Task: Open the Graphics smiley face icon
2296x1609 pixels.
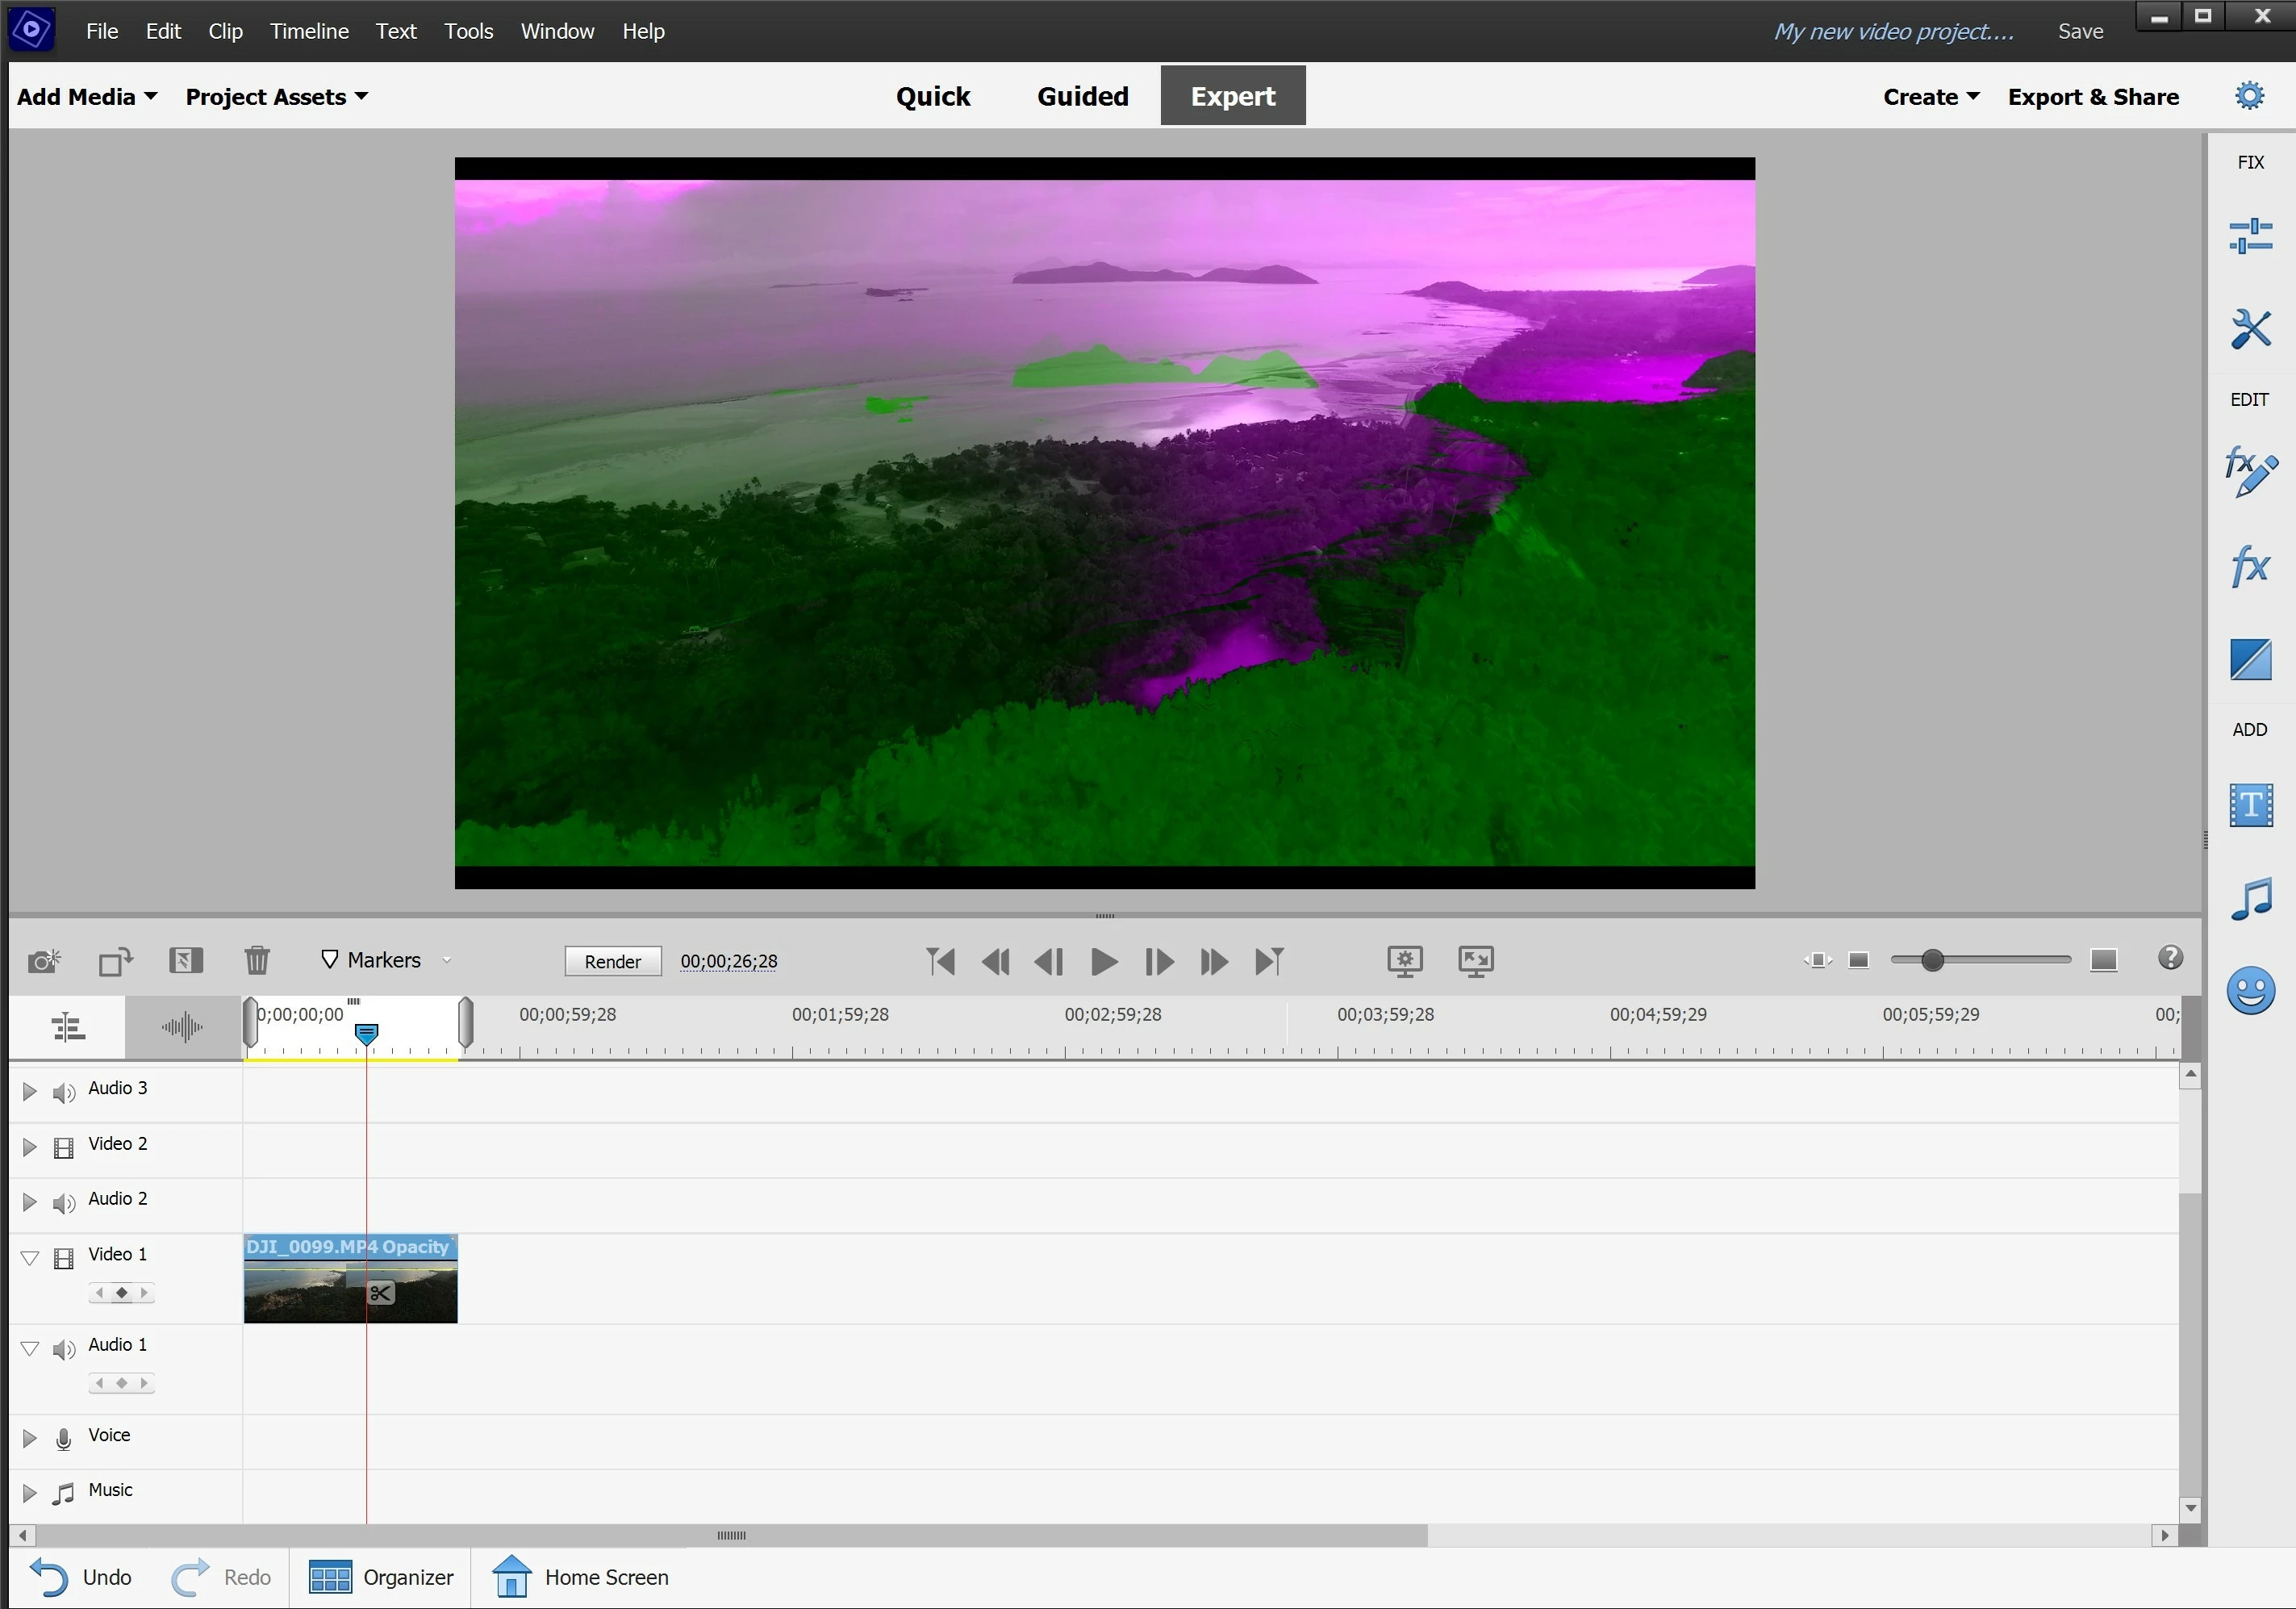Action: tap(2250, 990)
